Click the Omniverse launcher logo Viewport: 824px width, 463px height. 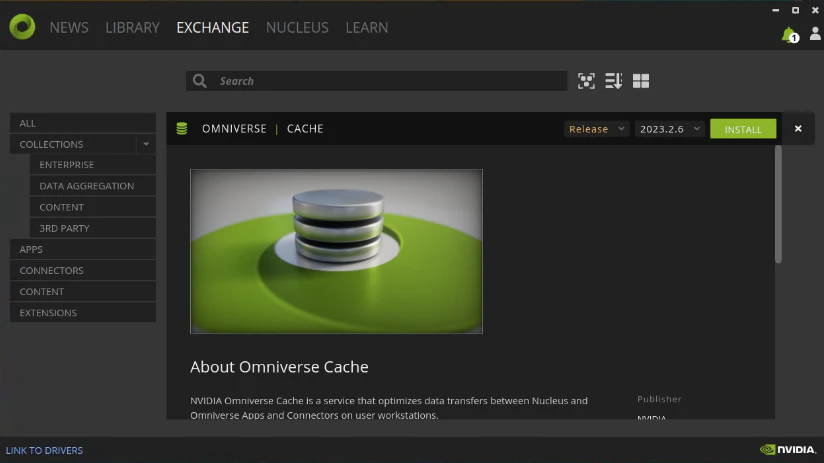tap(22, 27)
